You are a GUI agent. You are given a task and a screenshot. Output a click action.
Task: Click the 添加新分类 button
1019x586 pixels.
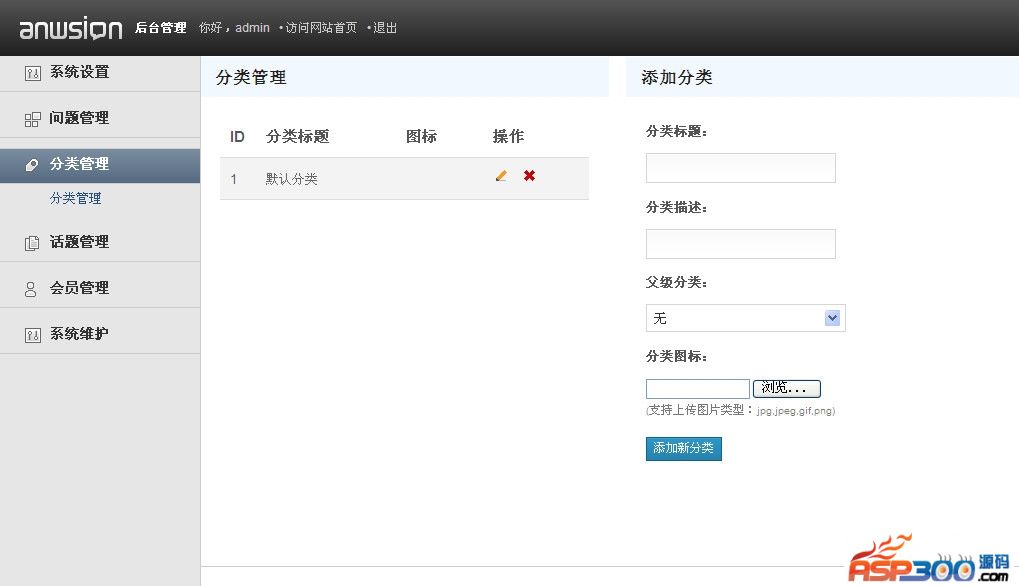pyautogui.click(x=684, y=448)
